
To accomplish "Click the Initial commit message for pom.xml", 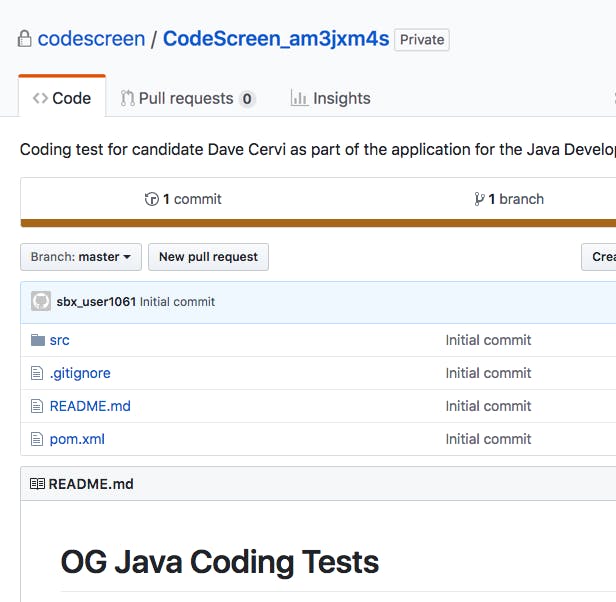I will [488, 439].
